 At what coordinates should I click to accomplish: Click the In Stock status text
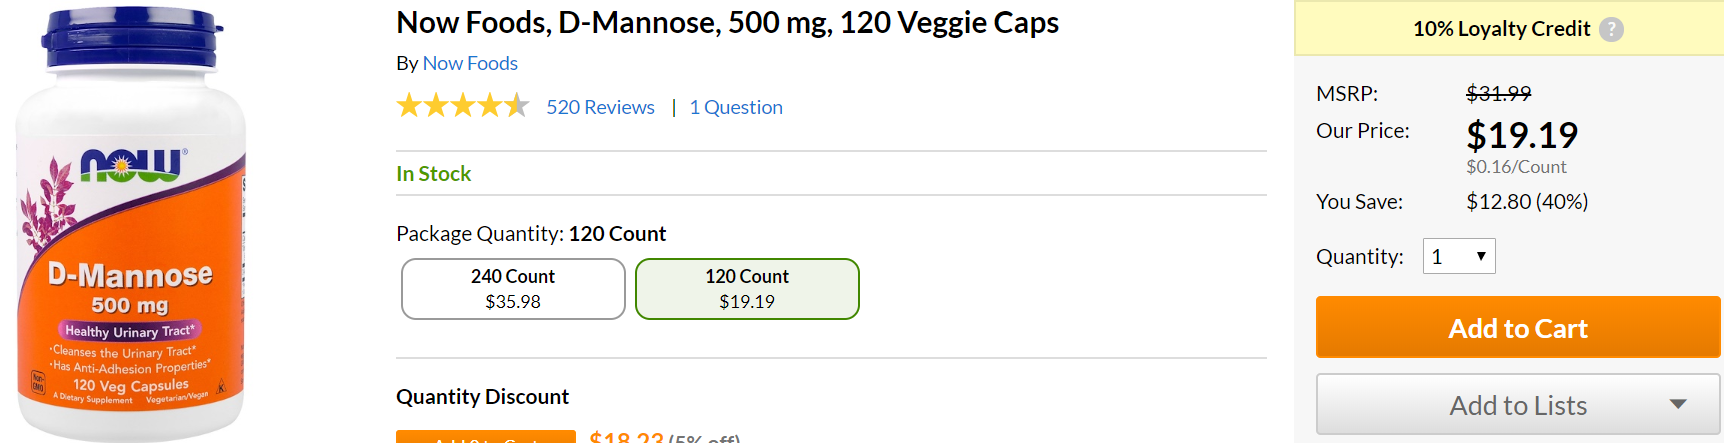[433, 174]
